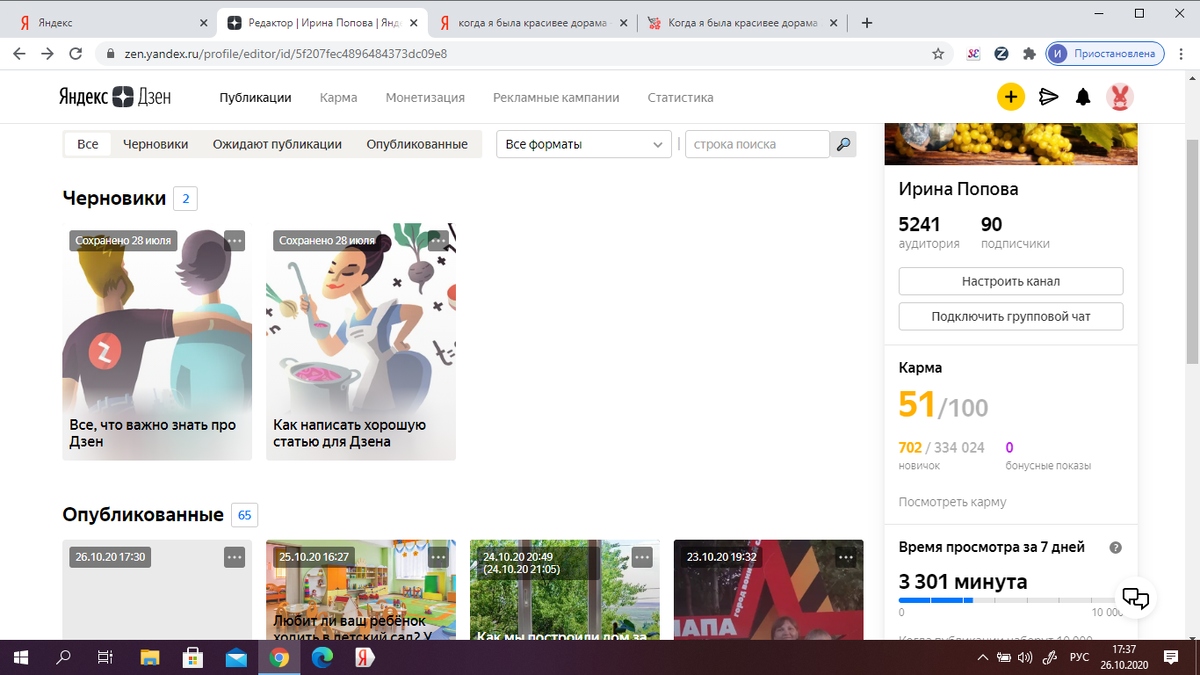Open Рекламные кампании menu item
The image size is (1200, 675).
tap(556, 97)
